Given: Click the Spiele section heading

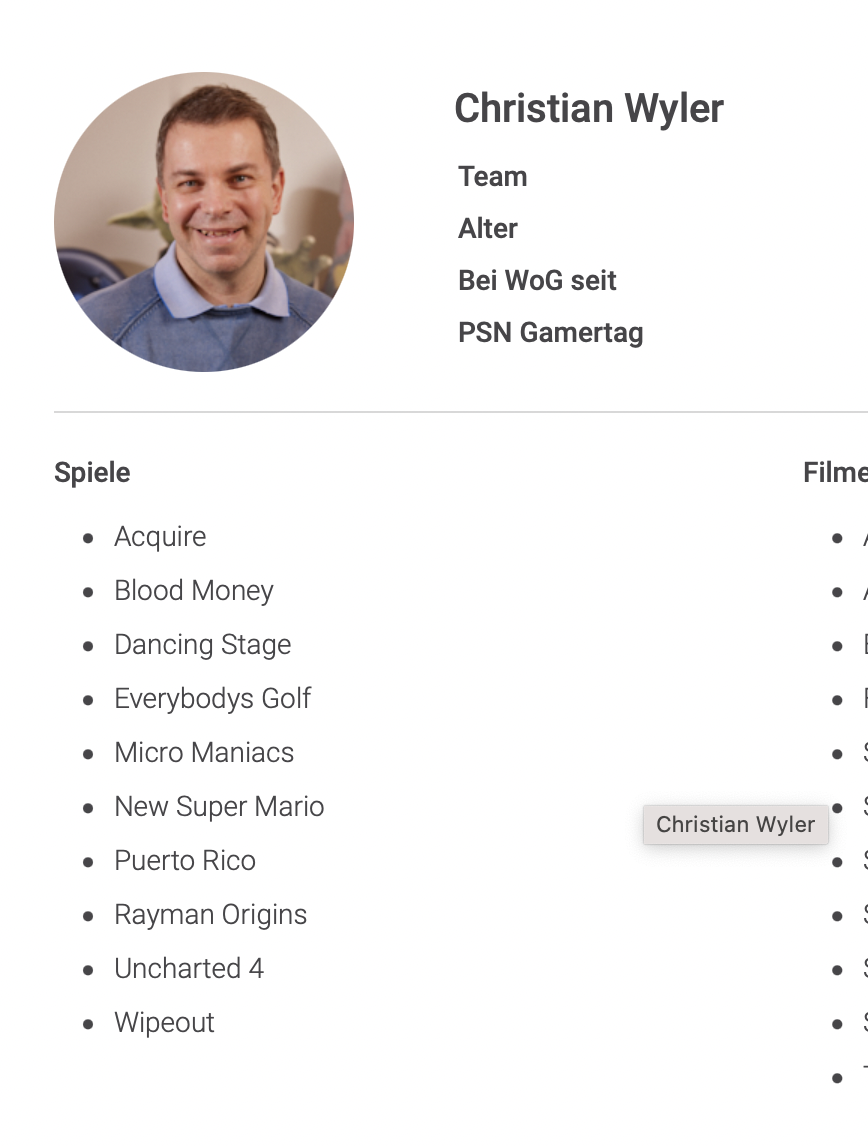Looking at the screenshot, I should pyautogui.click(x=92, y=473).
